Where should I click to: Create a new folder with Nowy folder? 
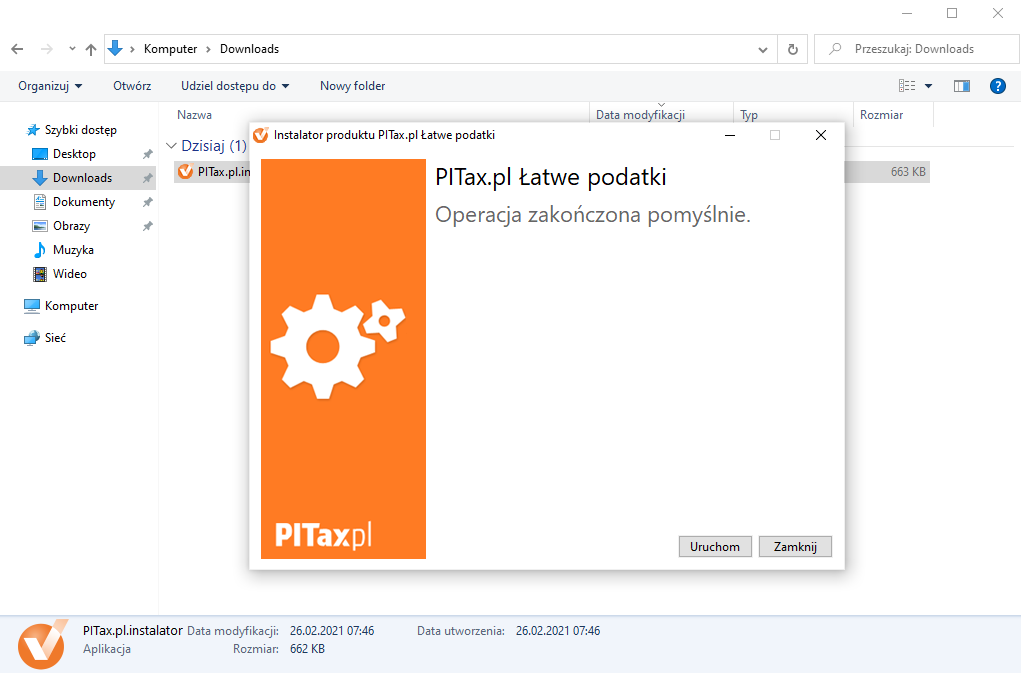353,86
